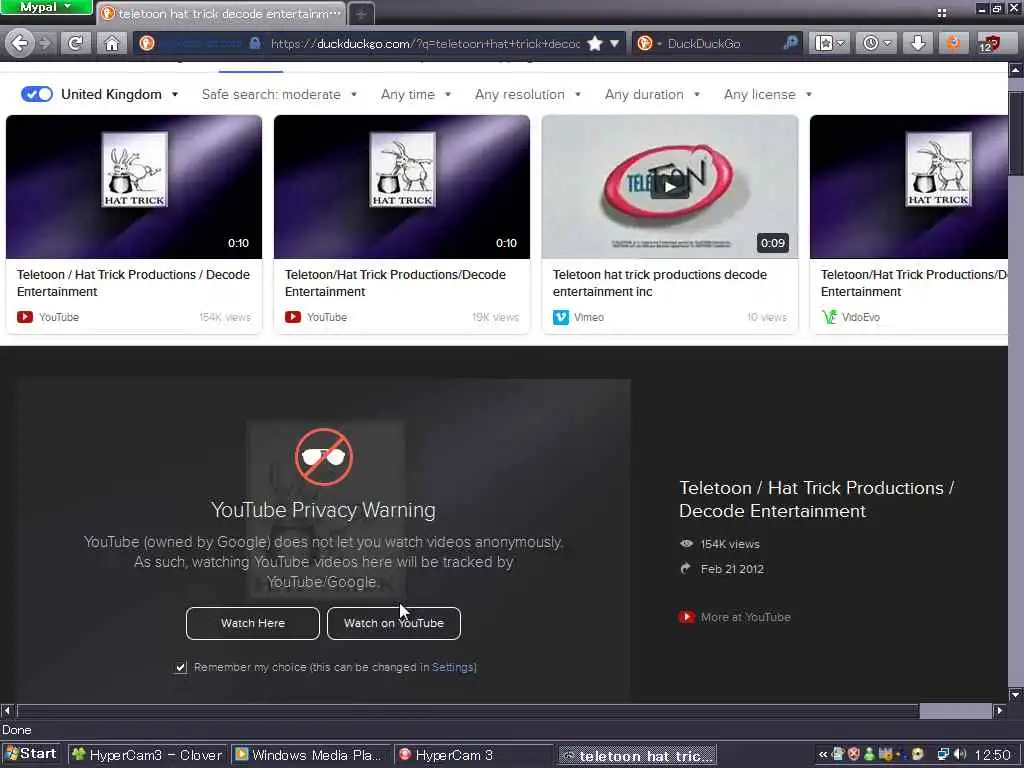Select the teletoon hat trick browser tab
Image resolution: width=1024 pixels, height=768 pixels.
221,13
